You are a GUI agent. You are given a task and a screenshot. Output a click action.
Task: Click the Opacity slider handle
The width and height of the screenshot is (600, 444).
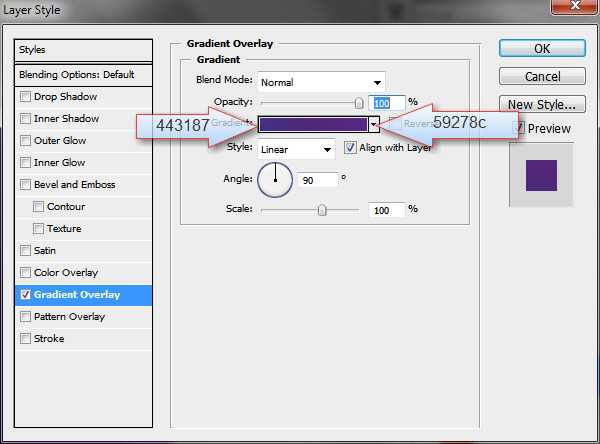pos(358,102)
